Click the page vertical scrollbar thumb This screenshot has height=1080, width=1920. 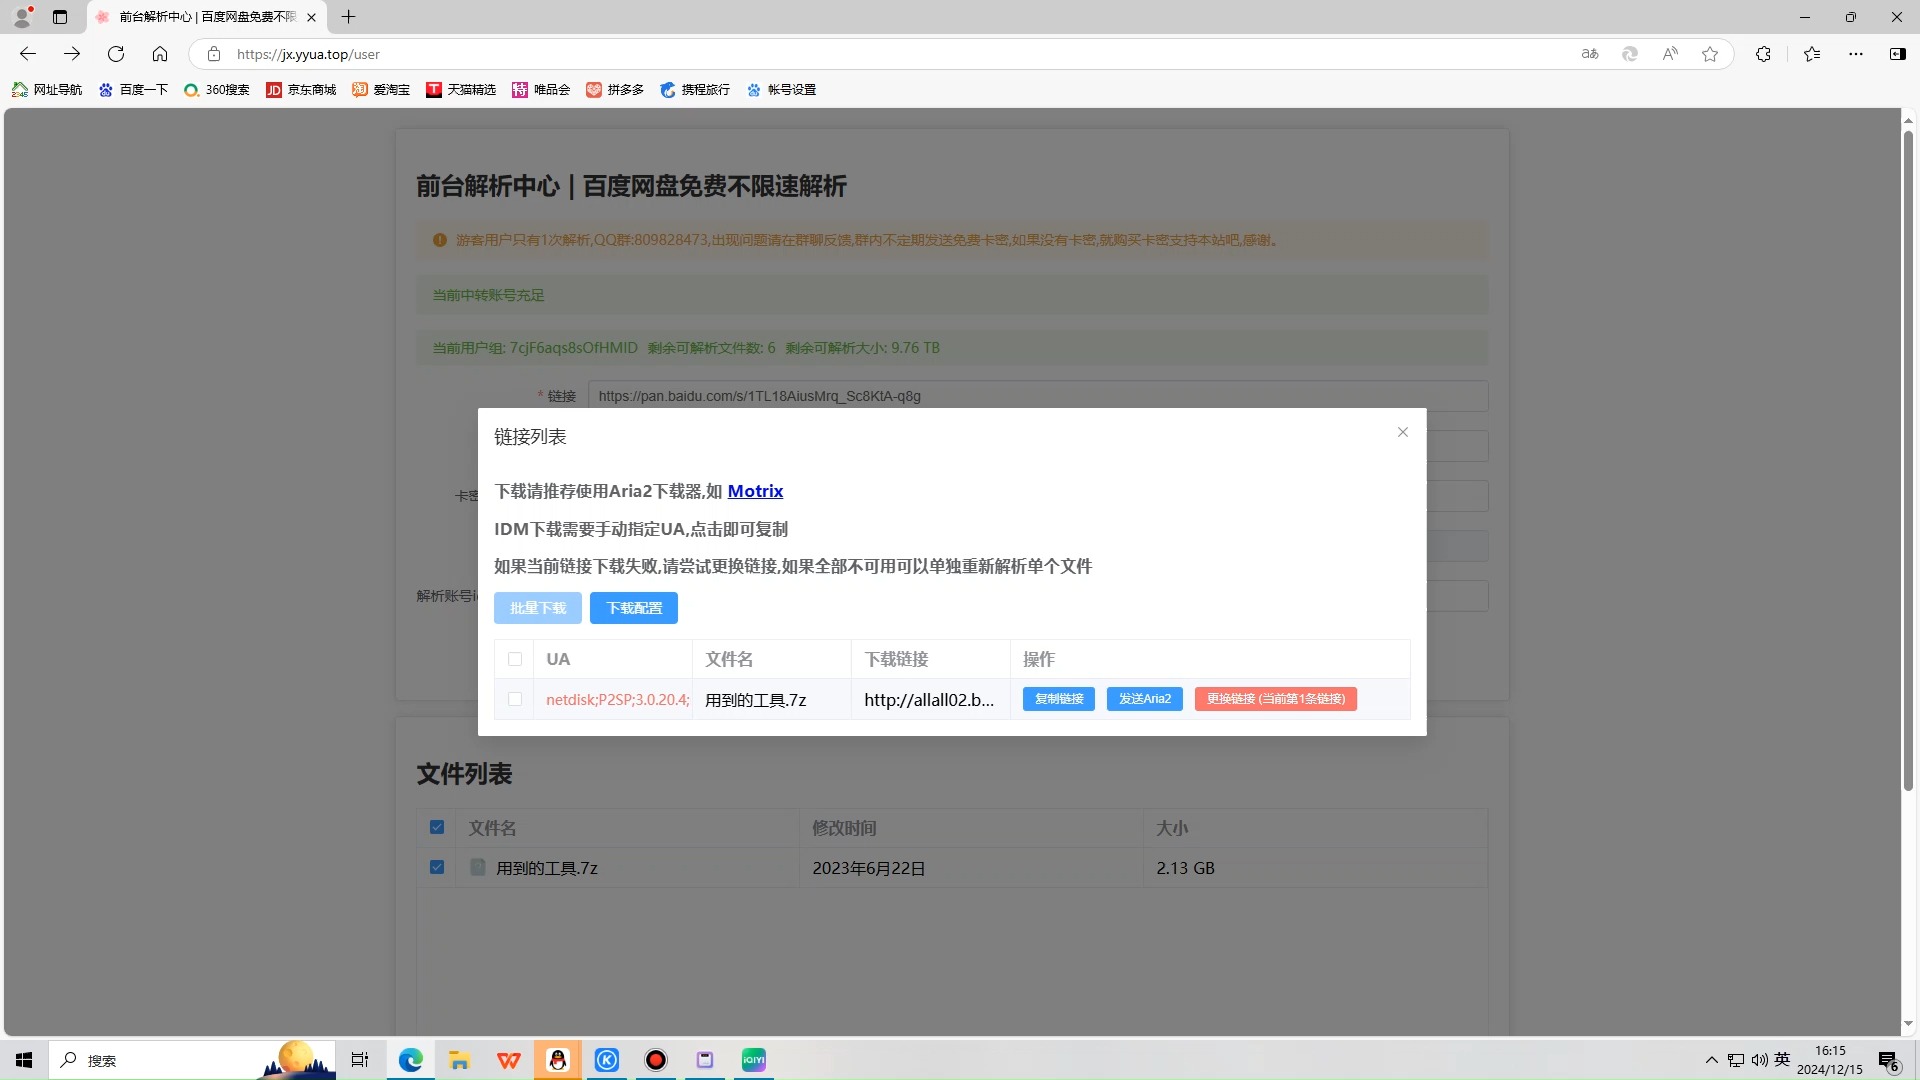click(1908, 460)
